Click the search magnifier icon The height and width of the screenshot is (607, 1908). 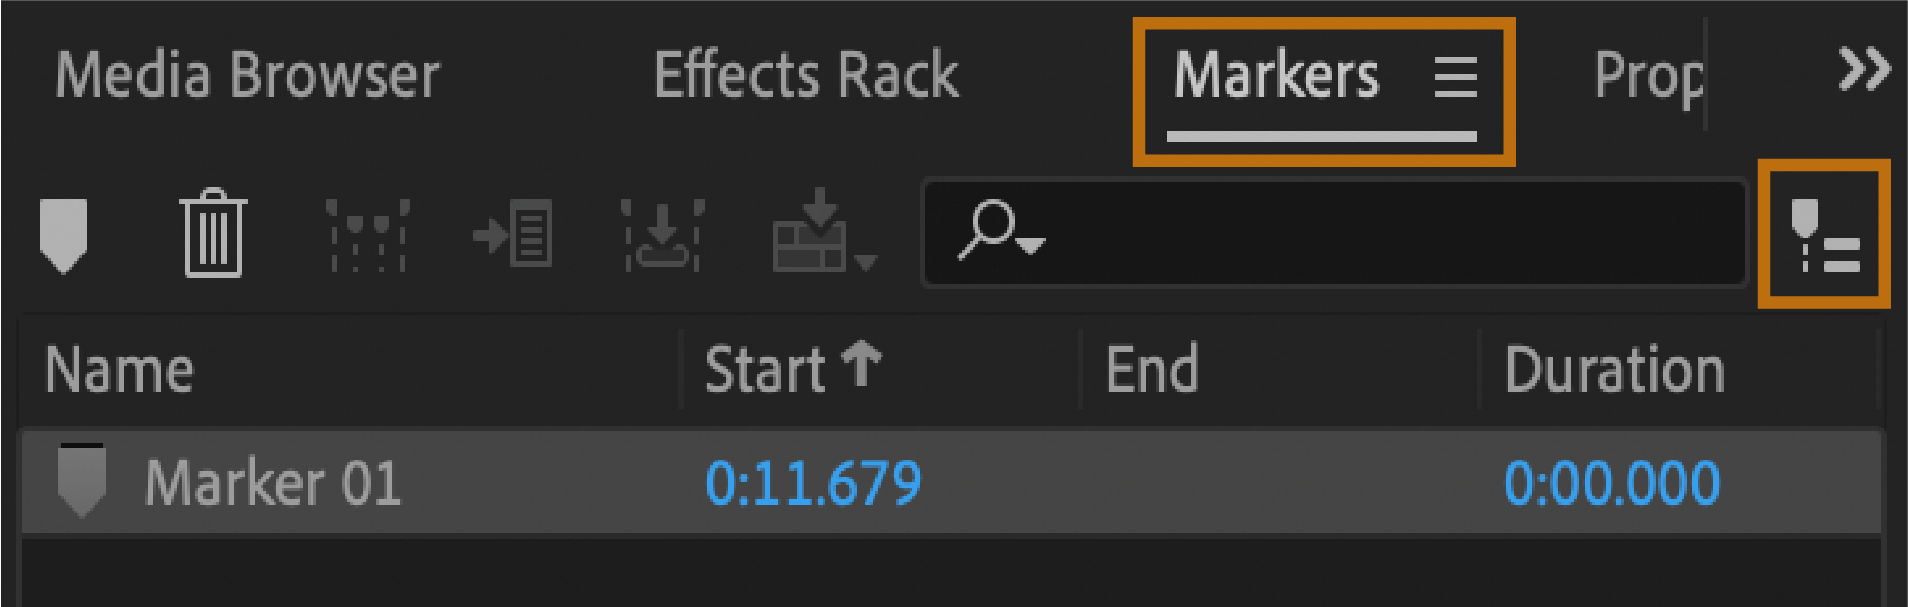[x=987, y=230]
